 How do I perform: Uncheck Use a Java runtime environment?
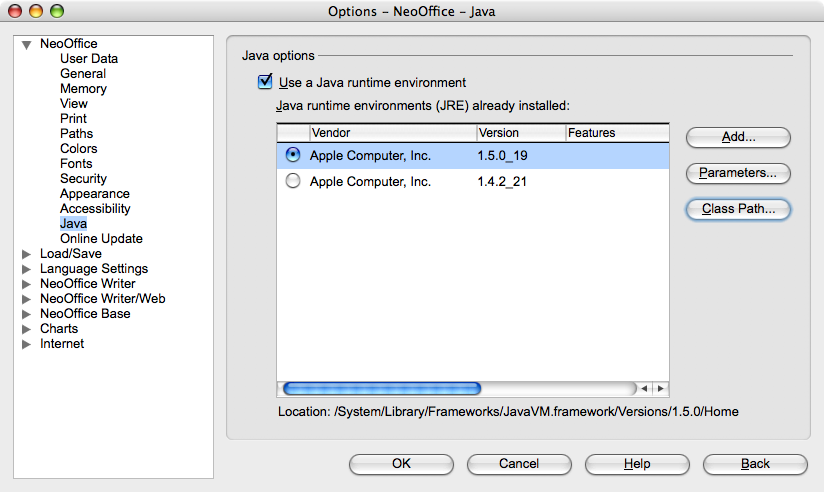click(x=265, y=82)
